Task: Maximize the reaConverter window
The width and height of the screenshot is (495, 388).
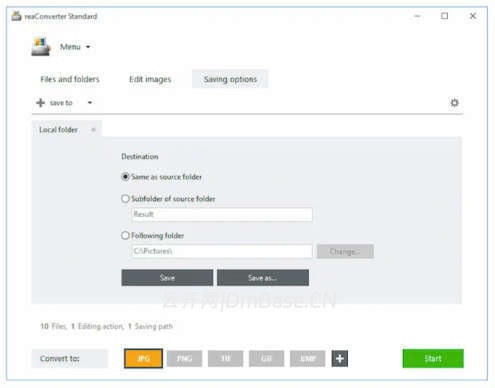Action: [x=445, y=16]
